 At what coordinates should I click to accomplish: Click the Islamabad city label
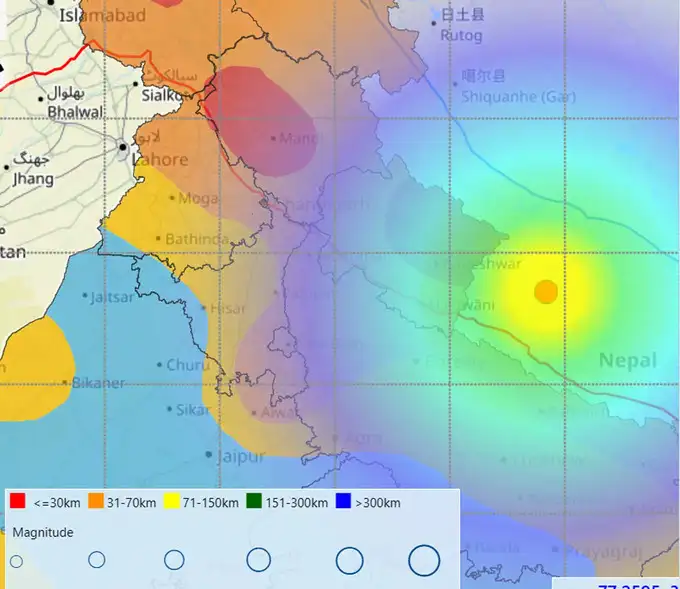[x=102, y=15]
